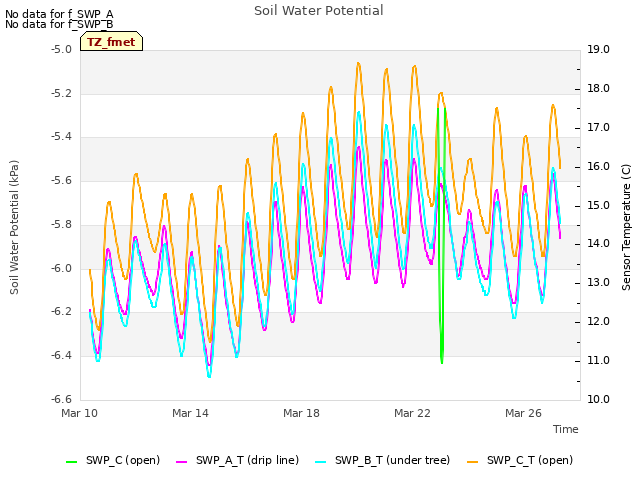This screenshot has width=640, height=480.
Task: Click the -5.6 left axis tick label
Action: click(x=61, y=180)
